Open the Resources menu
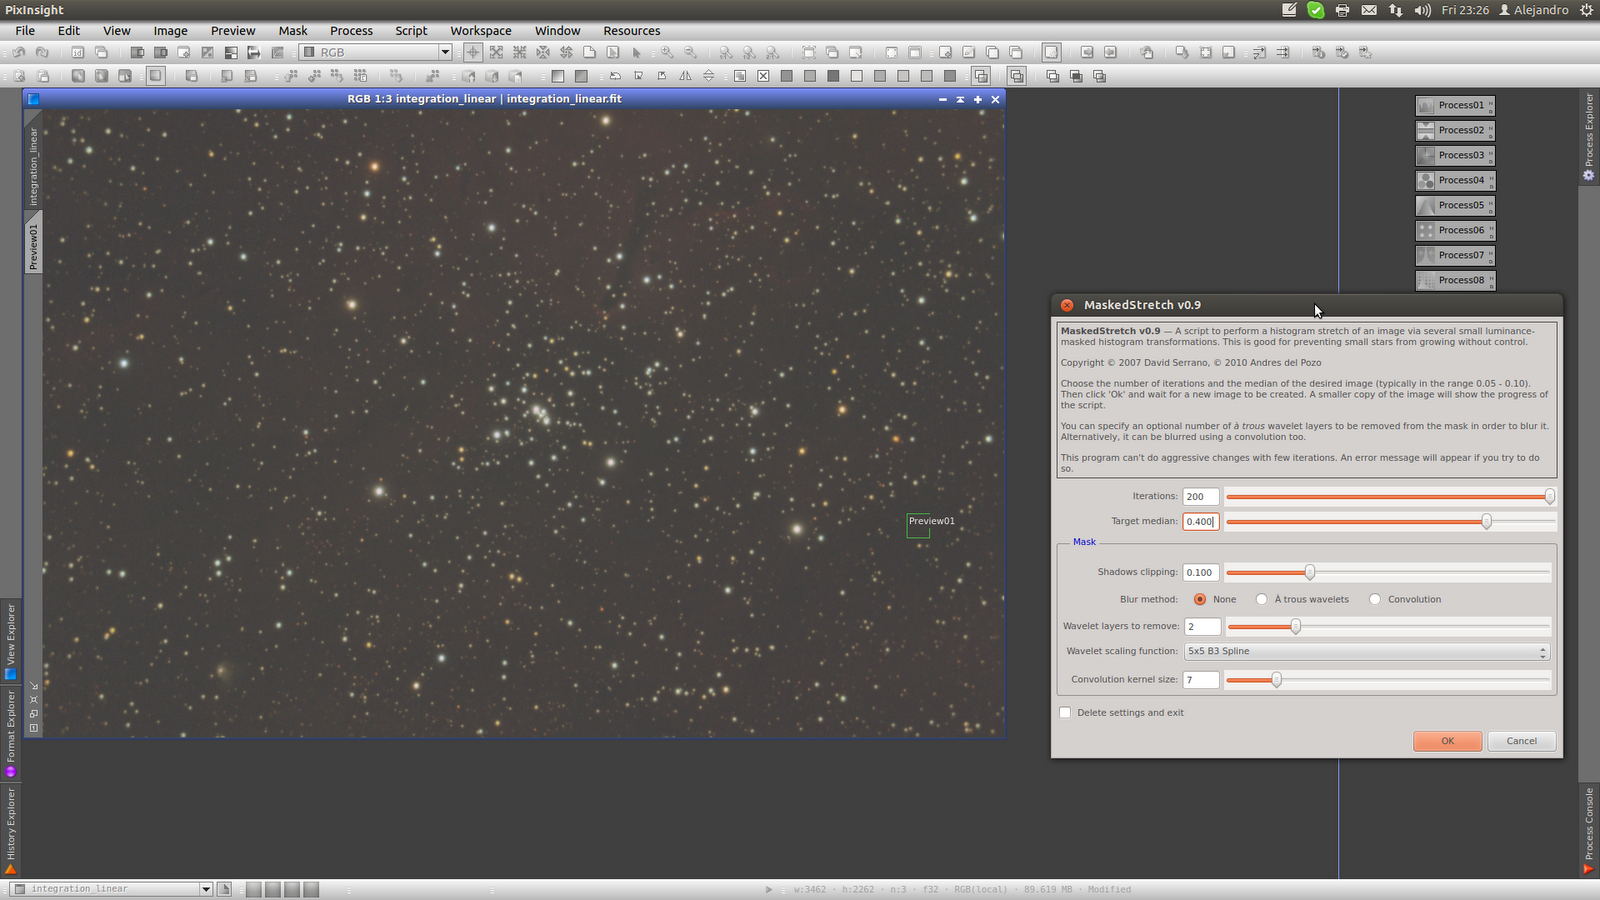 point(632,31)
